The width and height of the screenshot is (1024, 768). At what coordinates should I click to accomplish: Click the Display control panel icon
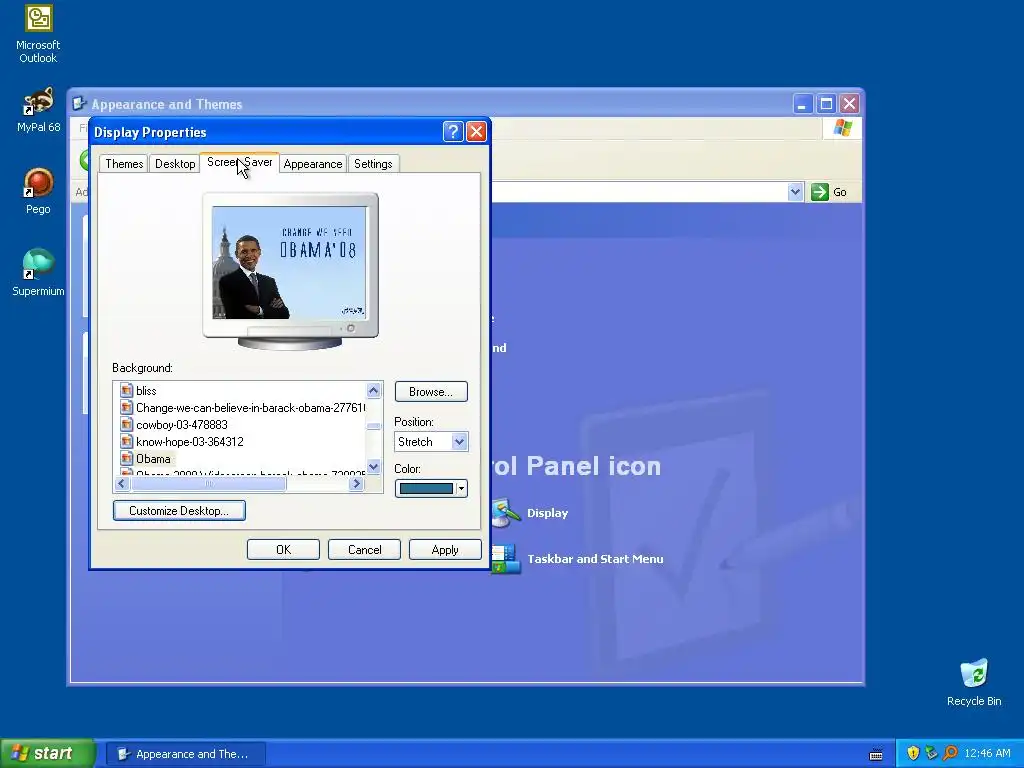pyautogui.click(x=505, y=513)
